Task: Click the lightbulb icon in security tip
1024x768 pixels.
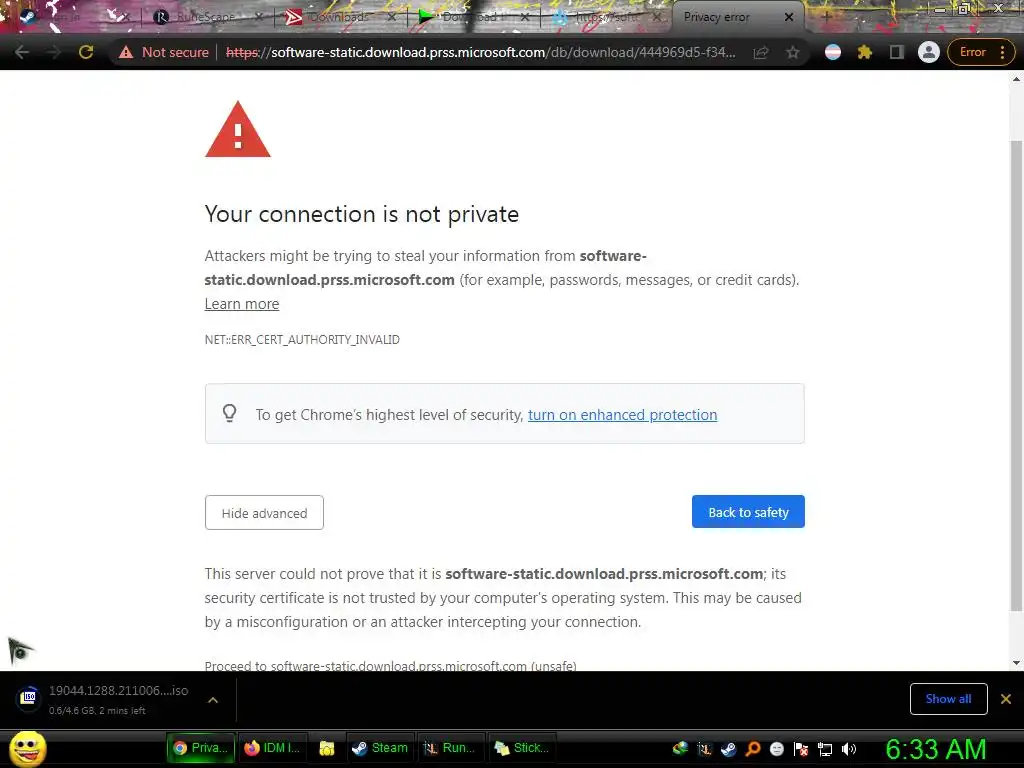Action: [229, 413]
